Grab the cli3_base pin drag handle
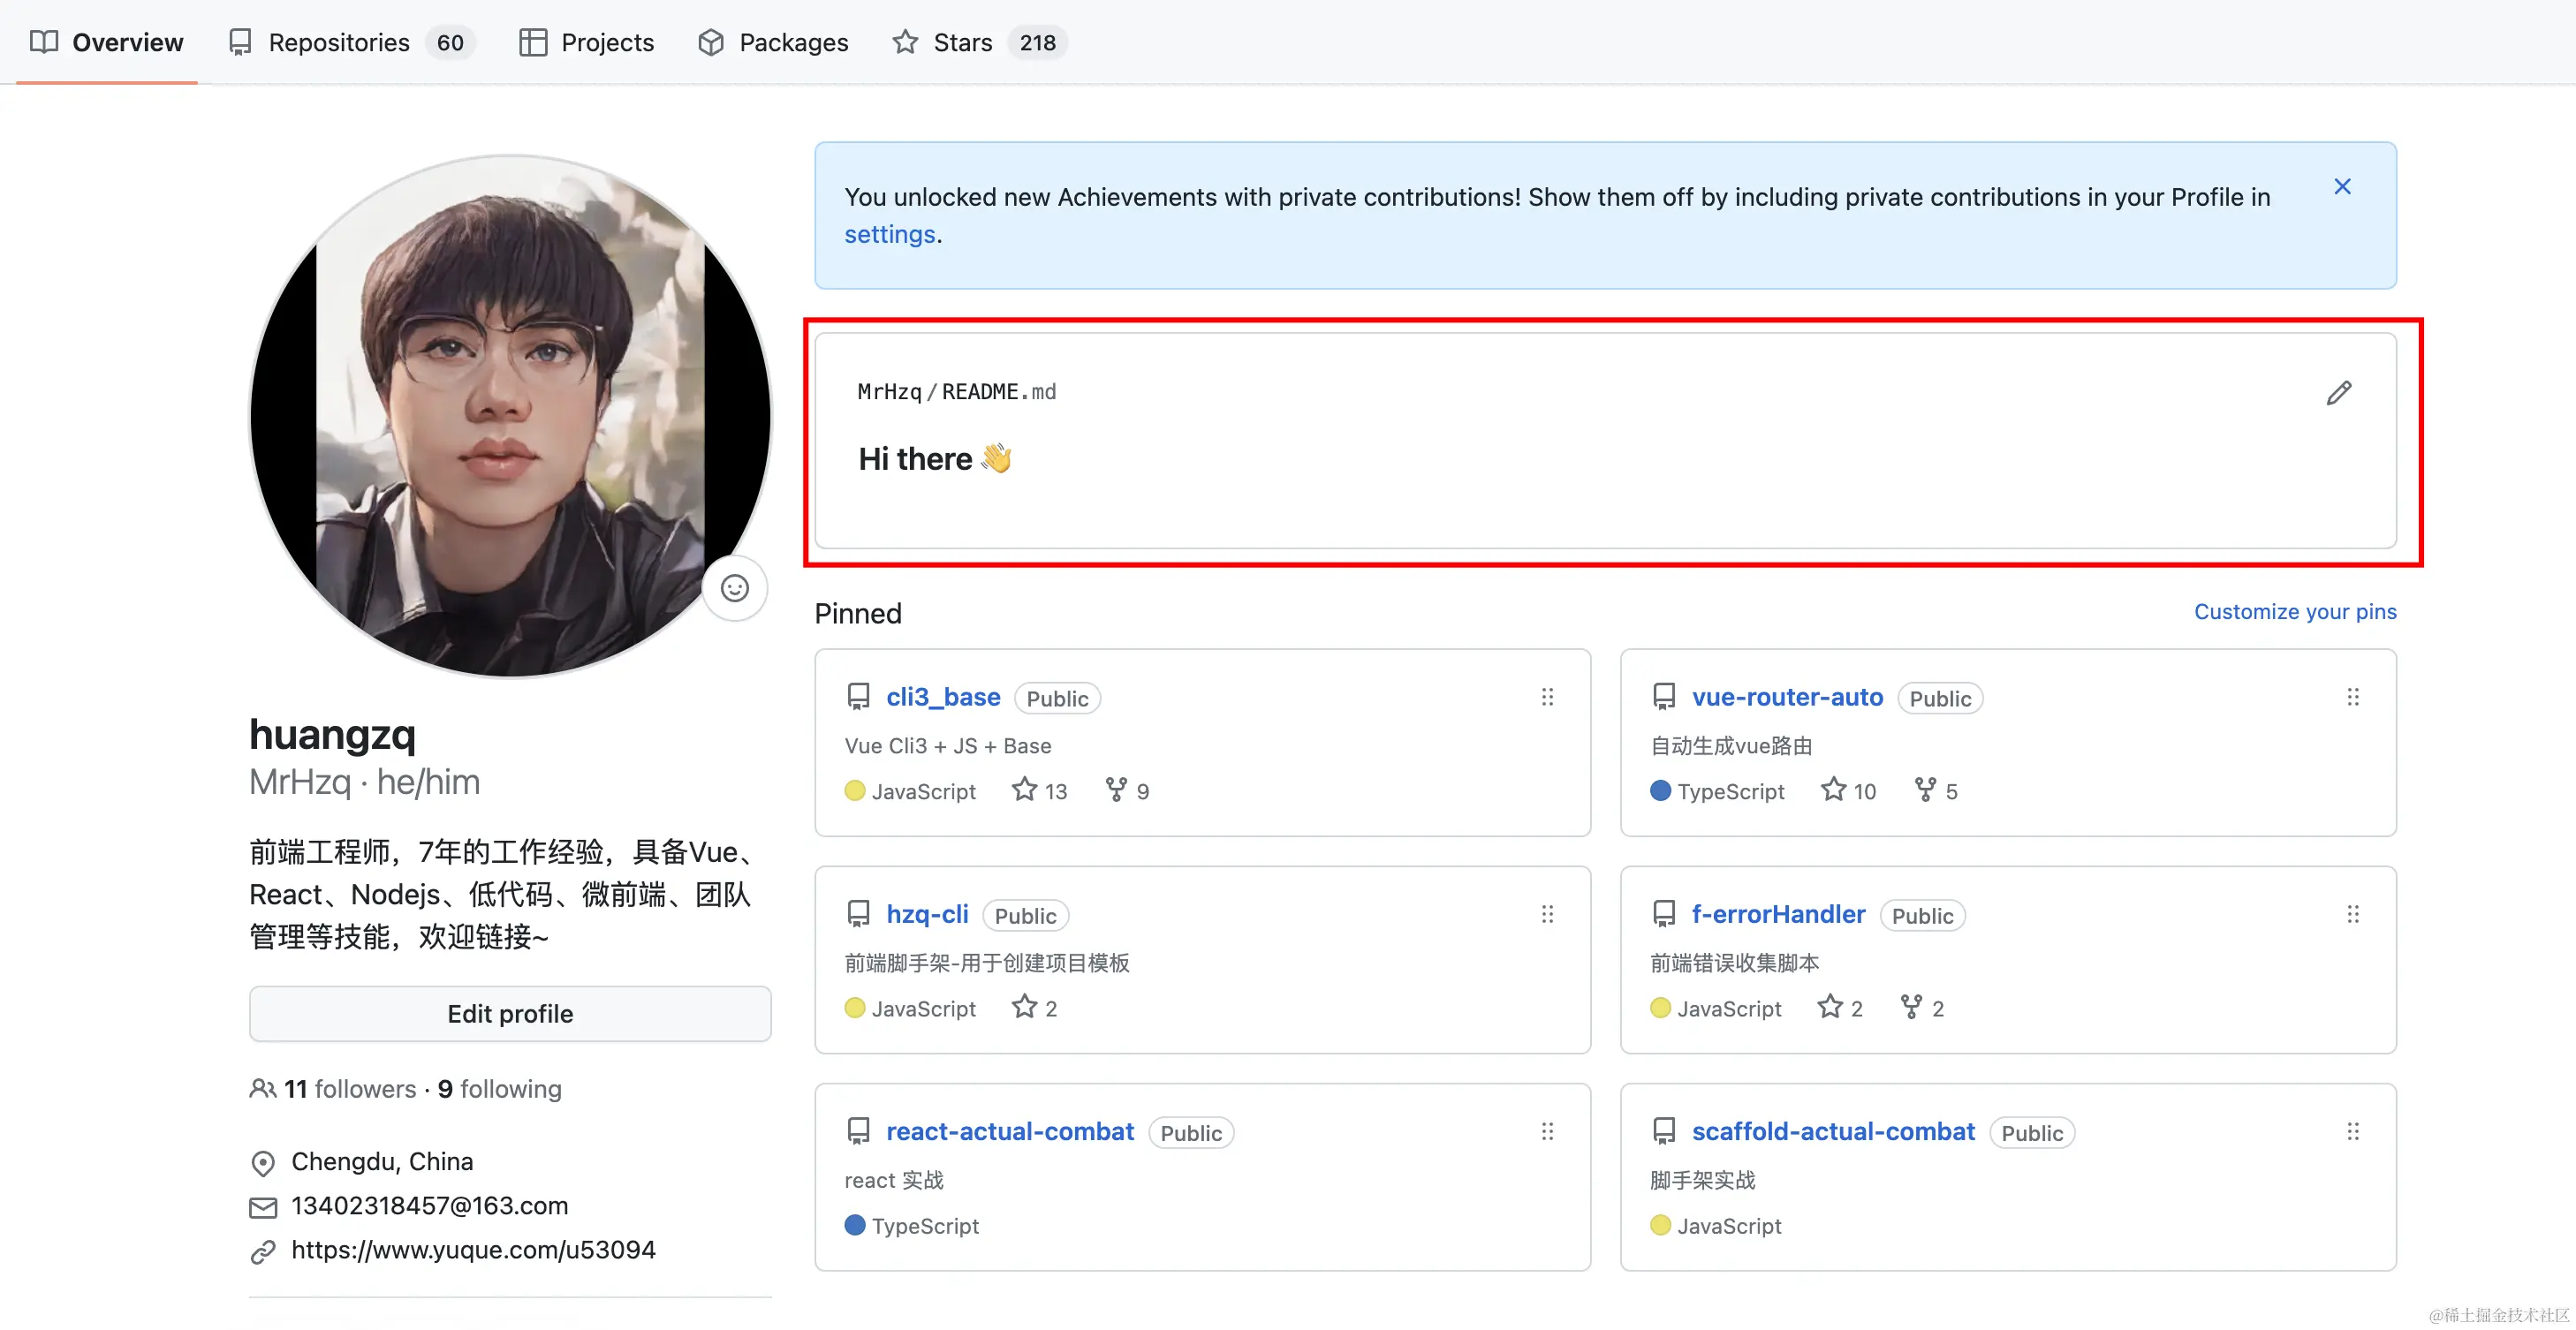This screenshot has height=1330, width=2576. 1547,697
